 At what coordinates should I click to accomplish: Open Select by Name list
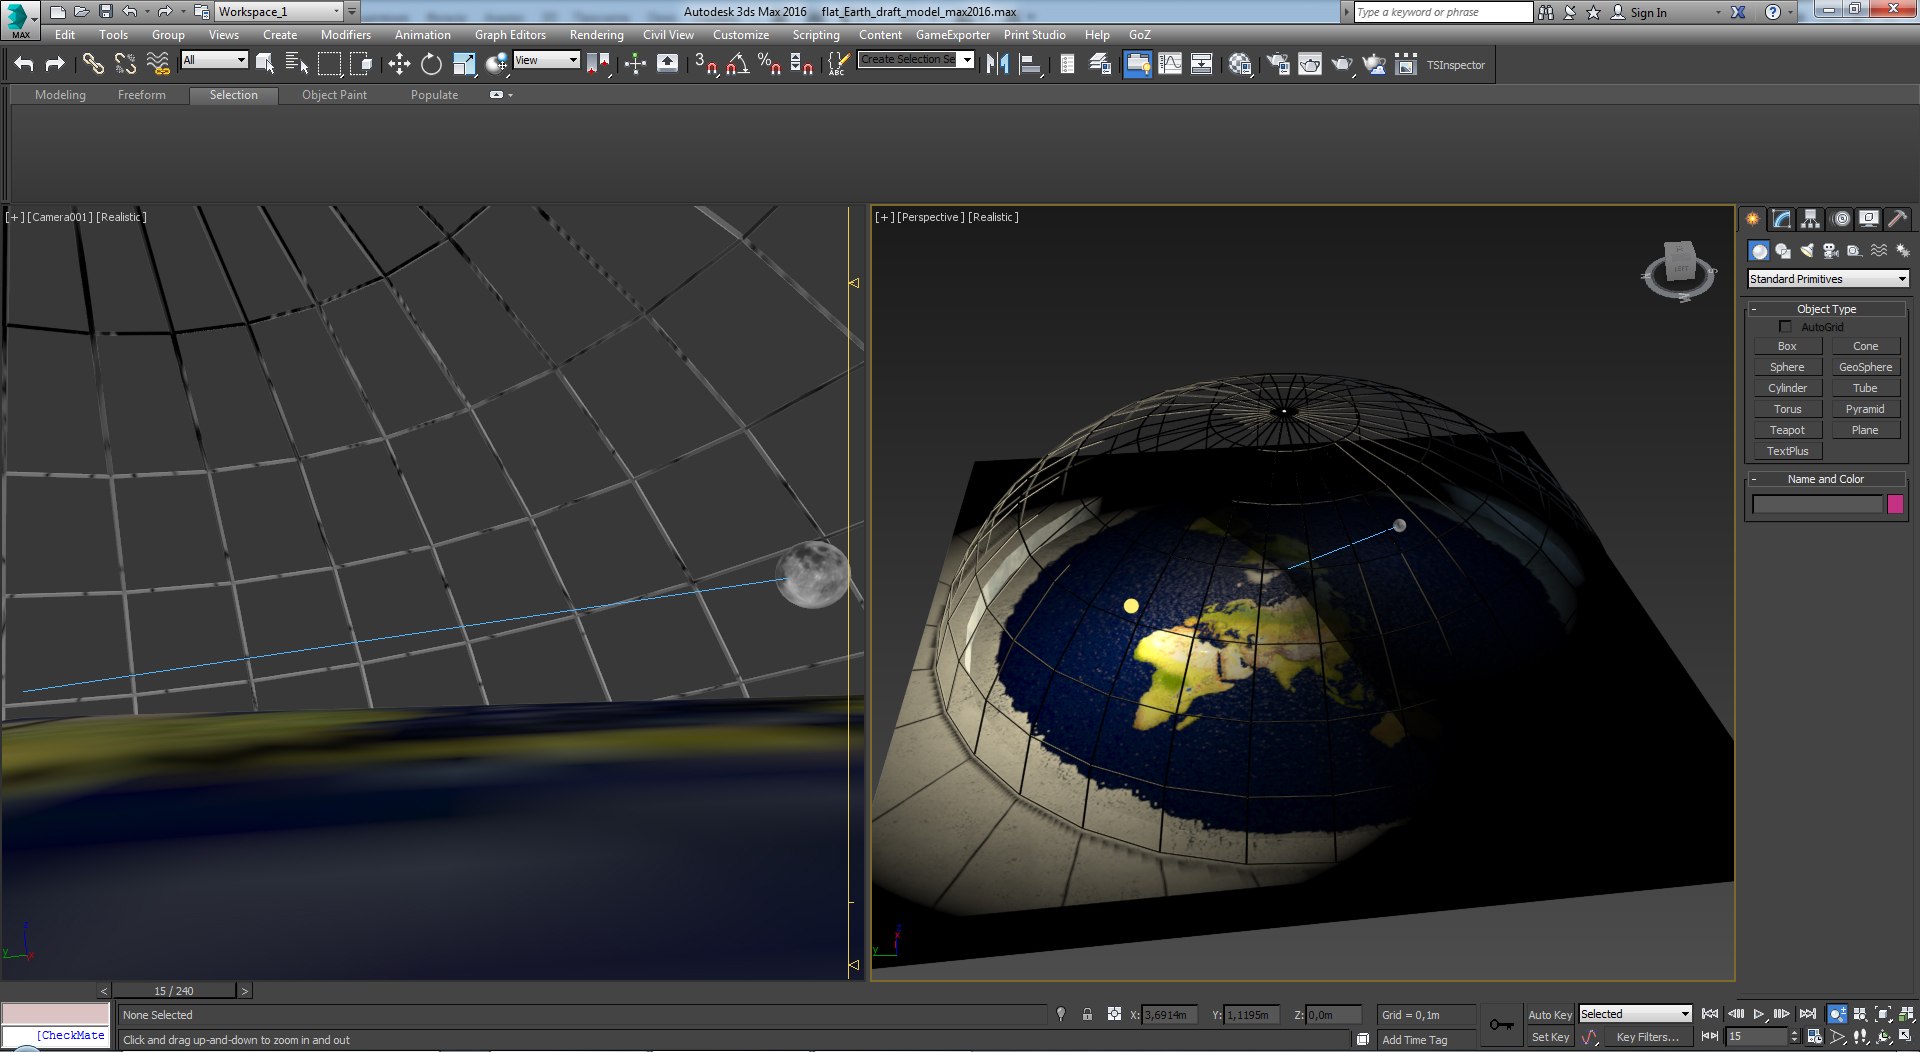pos(297,64)
